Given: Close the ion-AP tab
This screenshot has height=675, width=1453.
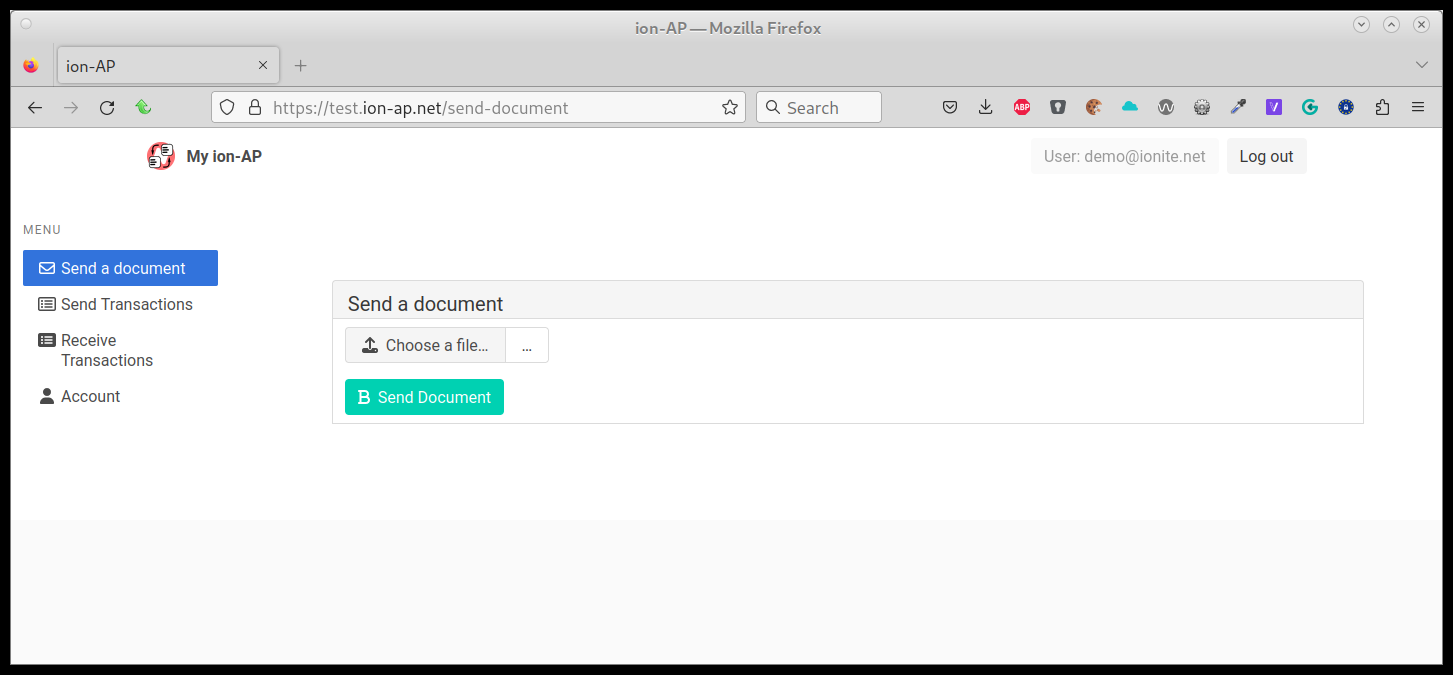Looking at the screenshot, I should pos(263,65).
